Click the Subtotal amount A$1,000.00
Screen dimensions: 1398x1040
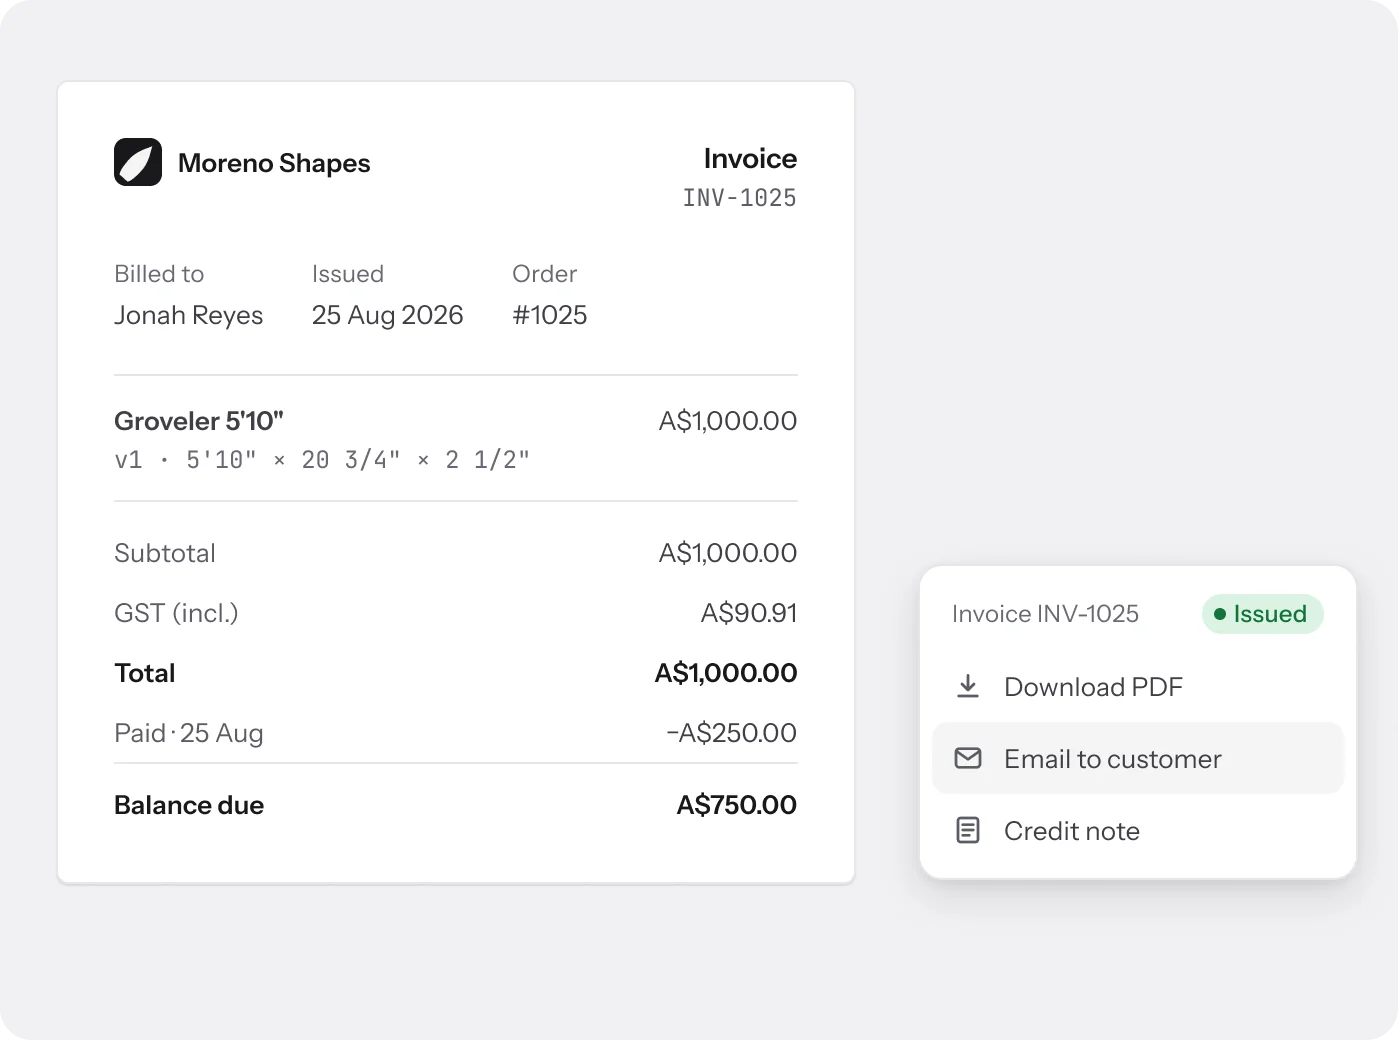pos(728,553)
